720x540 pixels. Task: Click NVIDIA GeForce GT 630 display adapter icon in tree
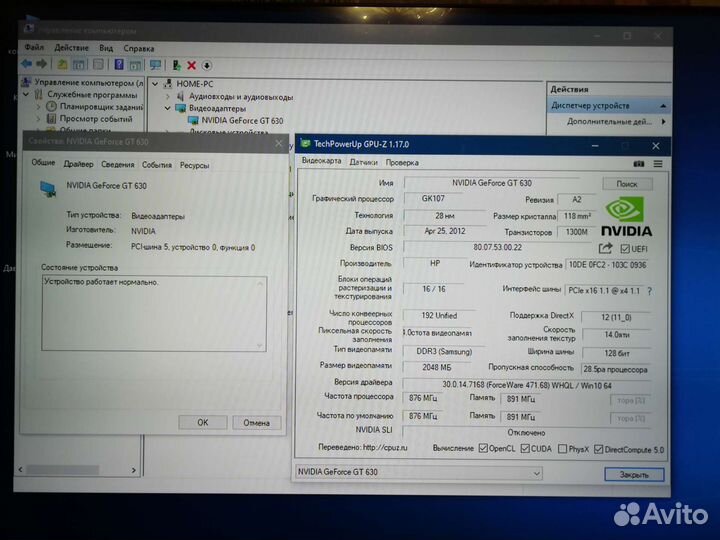click(x=193, y=121)
